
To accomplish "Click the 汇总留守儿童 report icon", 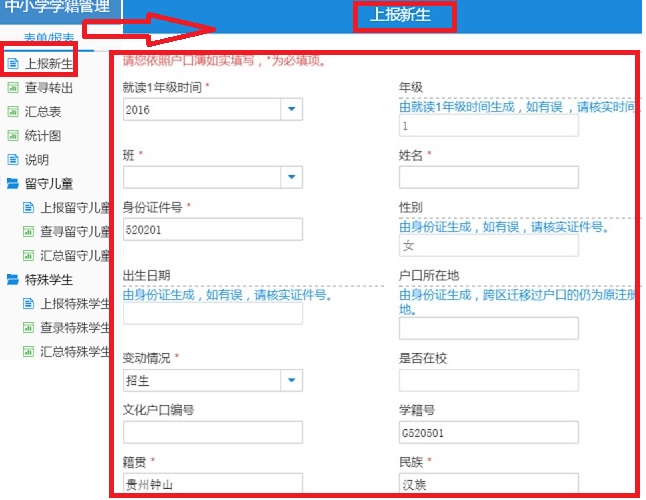I will point(28,255).
